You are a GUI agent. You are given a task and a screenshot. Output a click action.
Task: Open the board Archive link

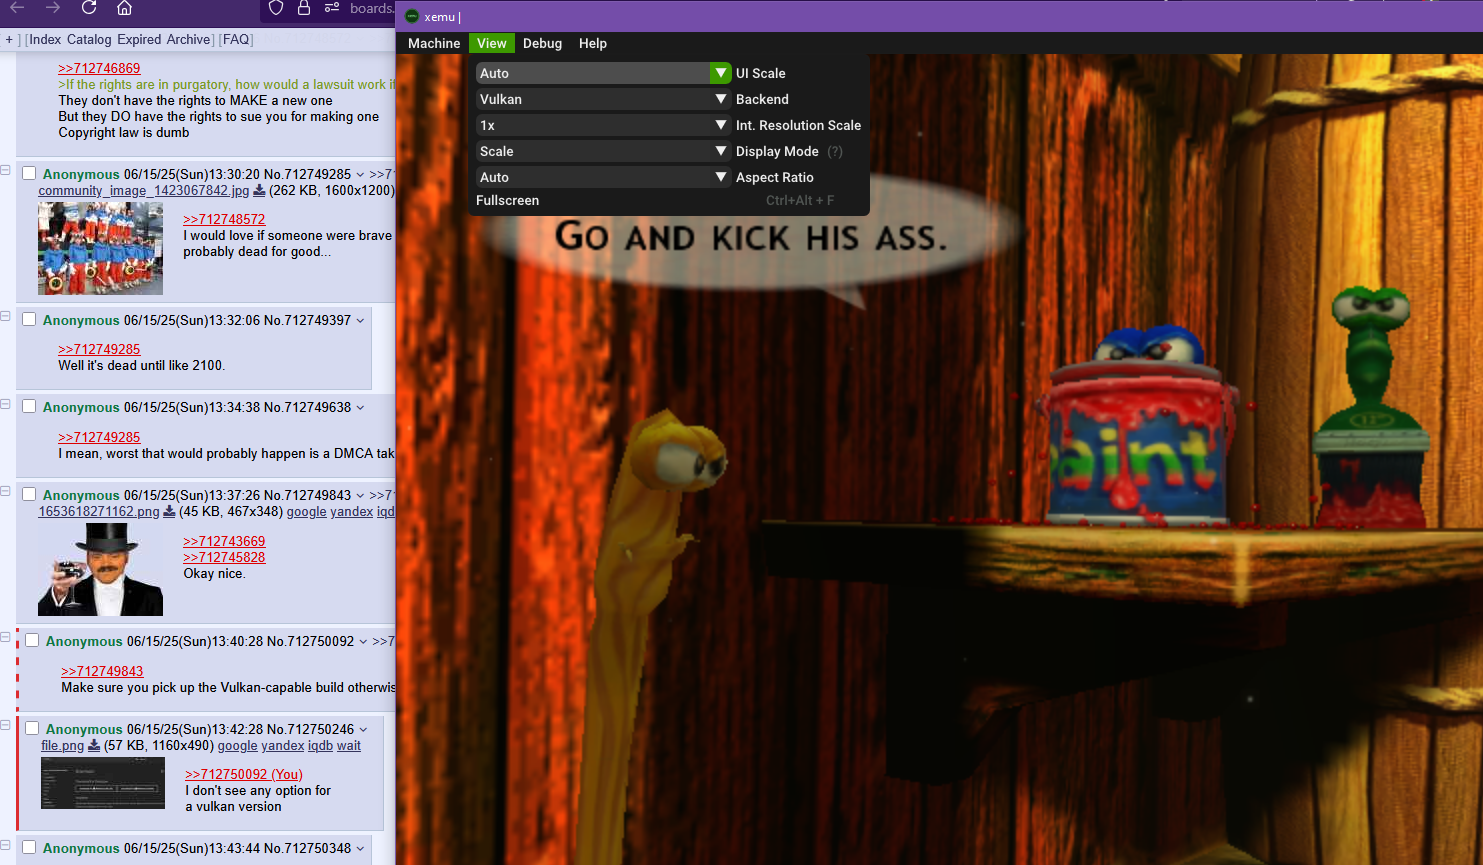click(189, 39)
